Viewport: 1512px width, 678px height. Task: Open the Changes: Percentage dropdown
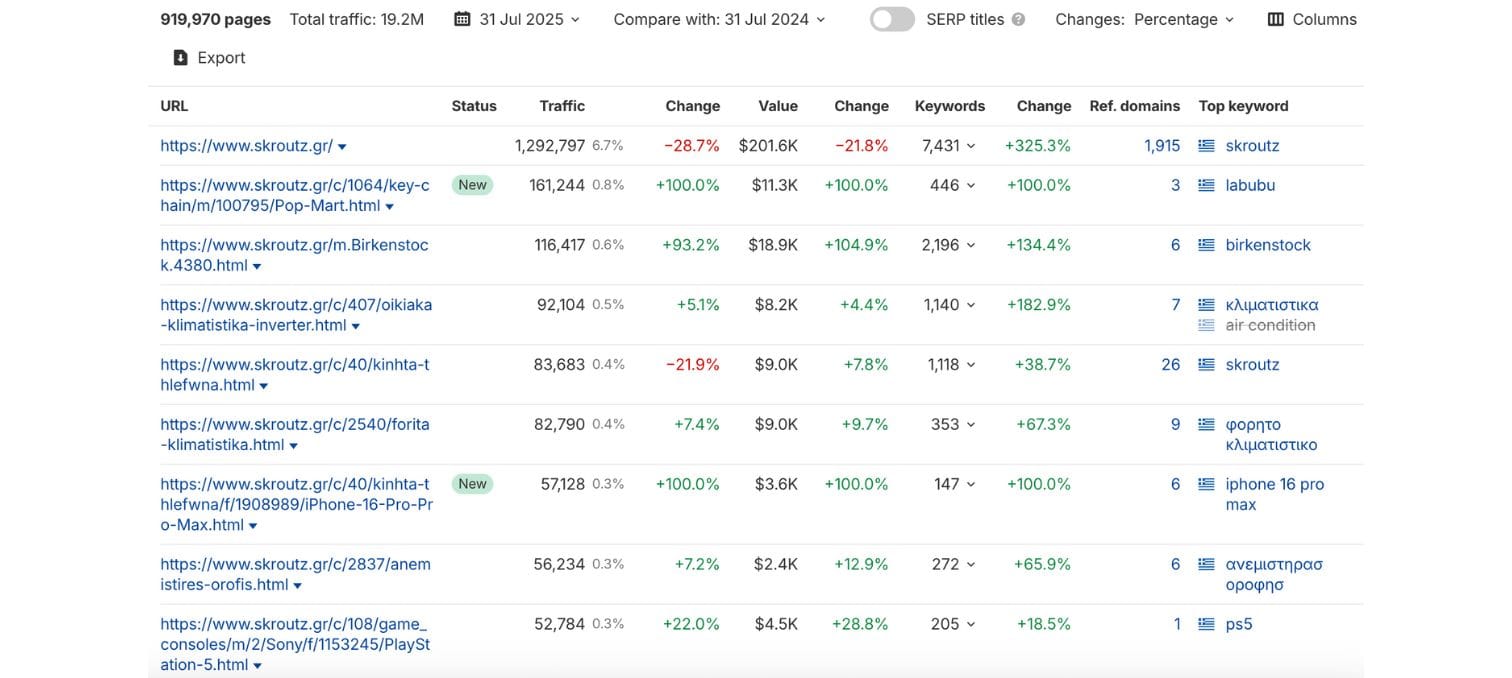[1144, 19]
